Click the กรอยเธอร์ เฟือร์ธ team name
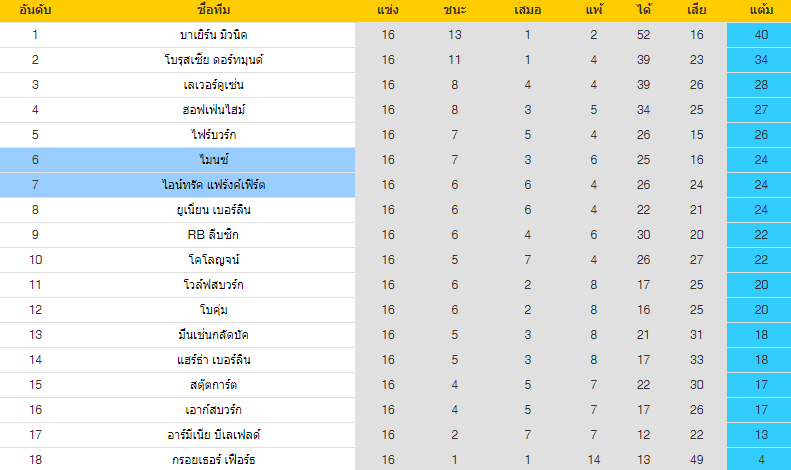This screenshot has height=470, width=791. click(x=213, y=460)
